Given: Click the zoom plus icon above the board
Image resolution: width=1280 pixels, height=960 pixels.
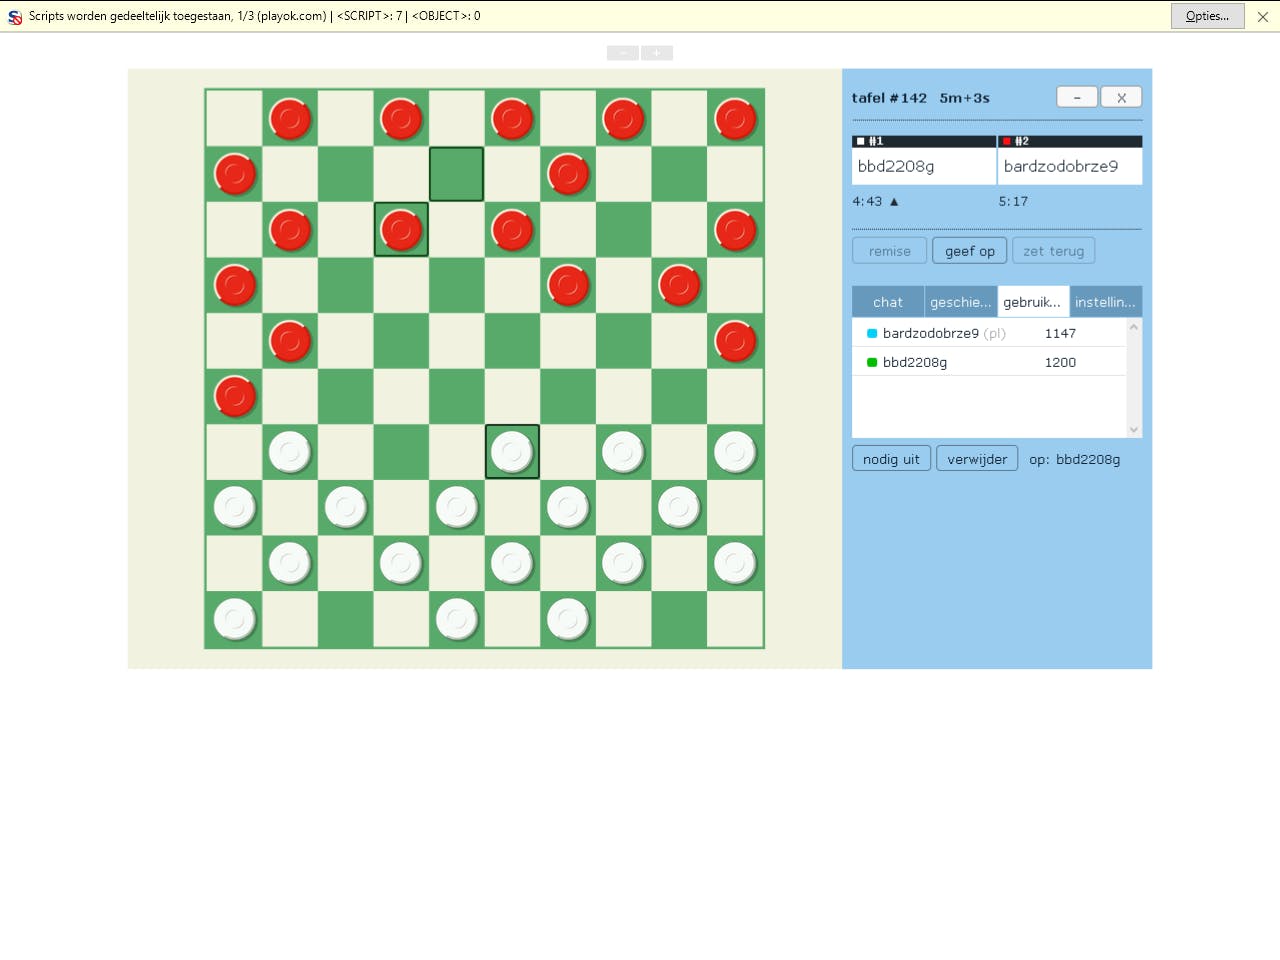Looking at the screenshot, I should [x=656, y=53].
